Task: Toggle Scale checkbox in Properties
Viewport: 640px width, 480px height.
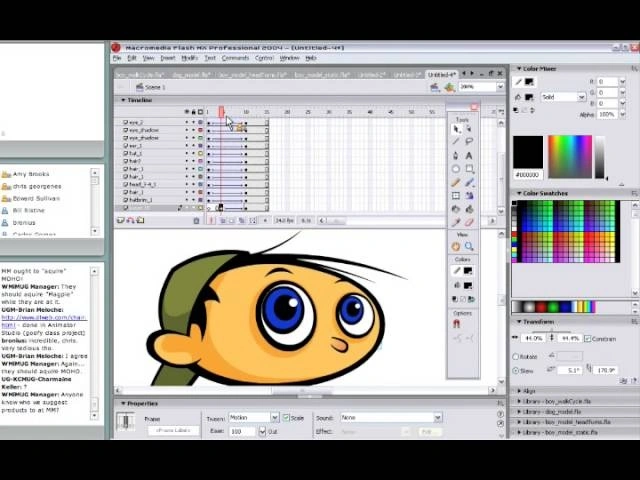Action: click(x=286, y=418)
